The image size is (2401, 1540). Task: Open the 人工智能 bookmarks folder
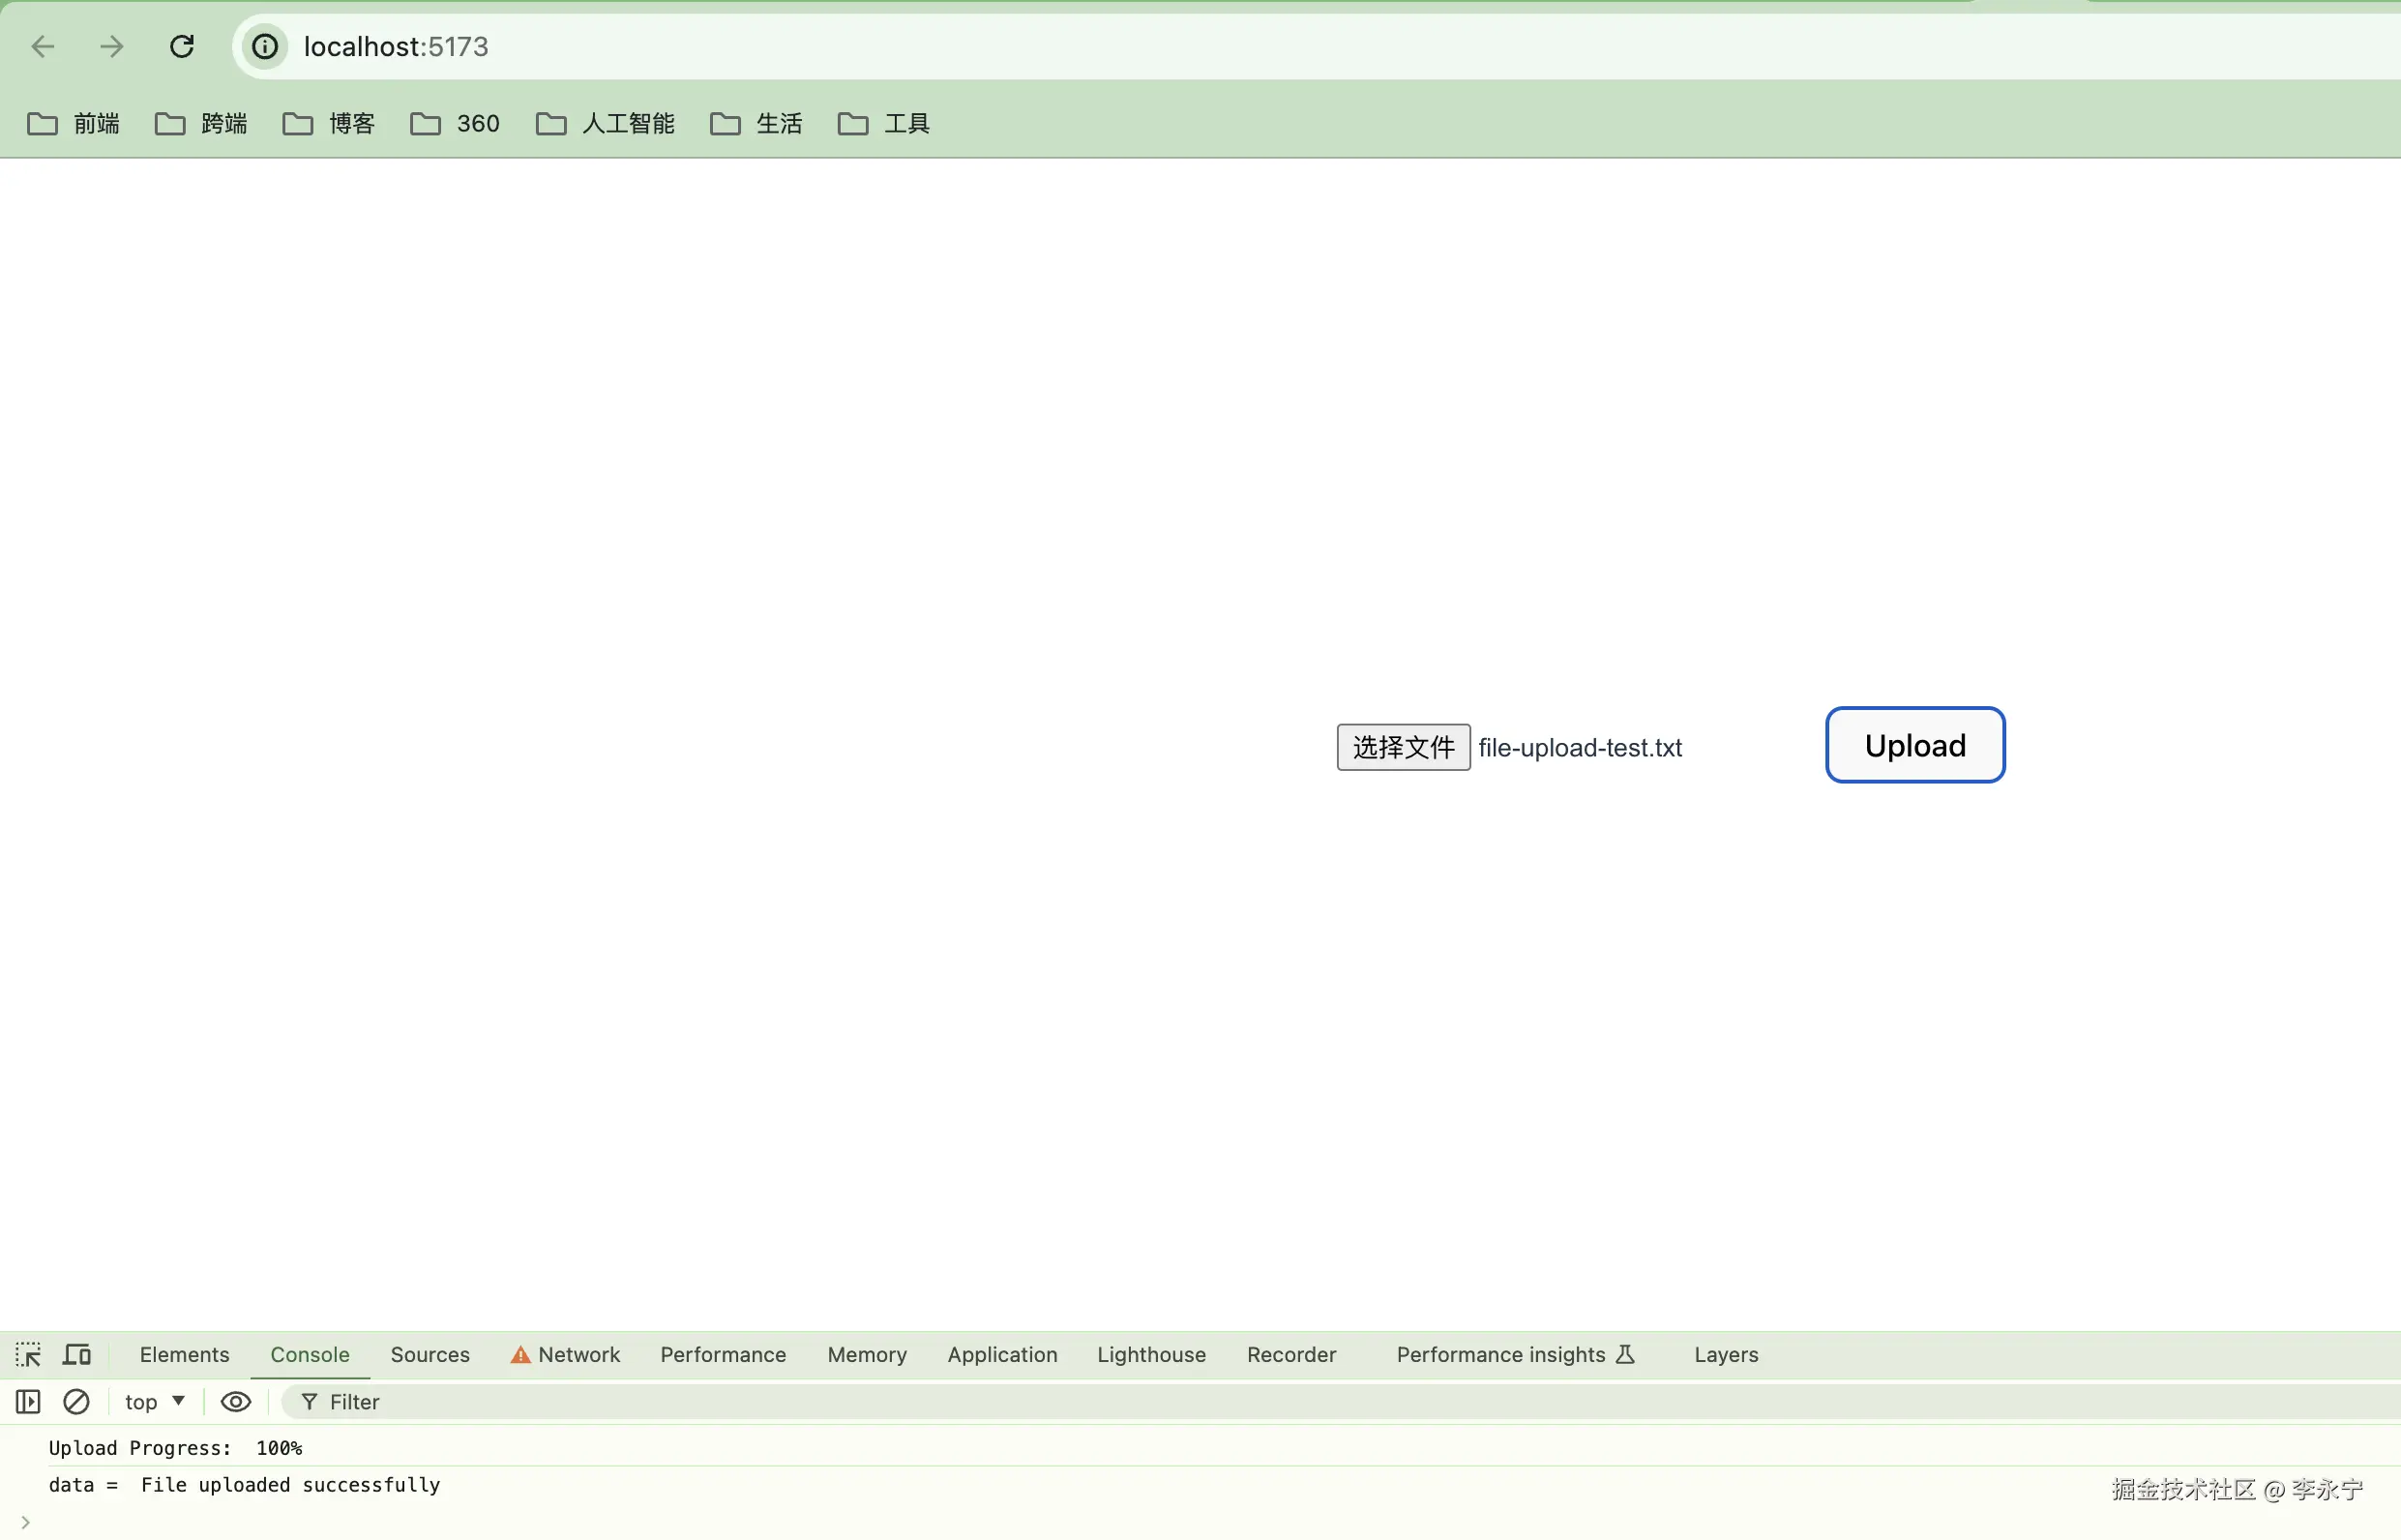606,124
